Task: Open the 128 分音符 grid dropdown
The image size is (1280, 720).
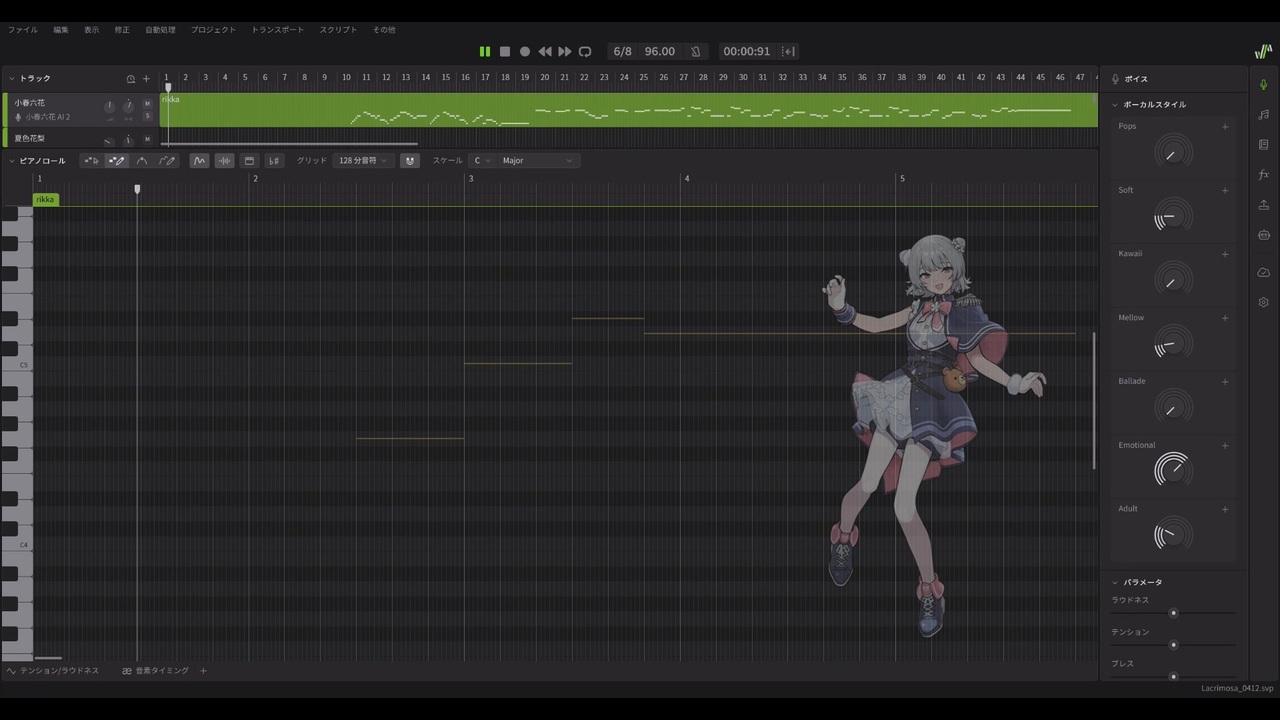Action: pyautogui.click(x=362, y=161)
